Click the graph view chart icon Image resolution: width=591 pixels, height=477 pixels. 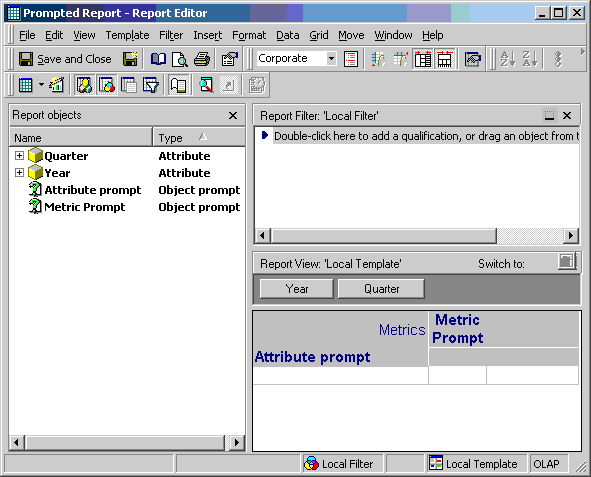click(57, 85)
